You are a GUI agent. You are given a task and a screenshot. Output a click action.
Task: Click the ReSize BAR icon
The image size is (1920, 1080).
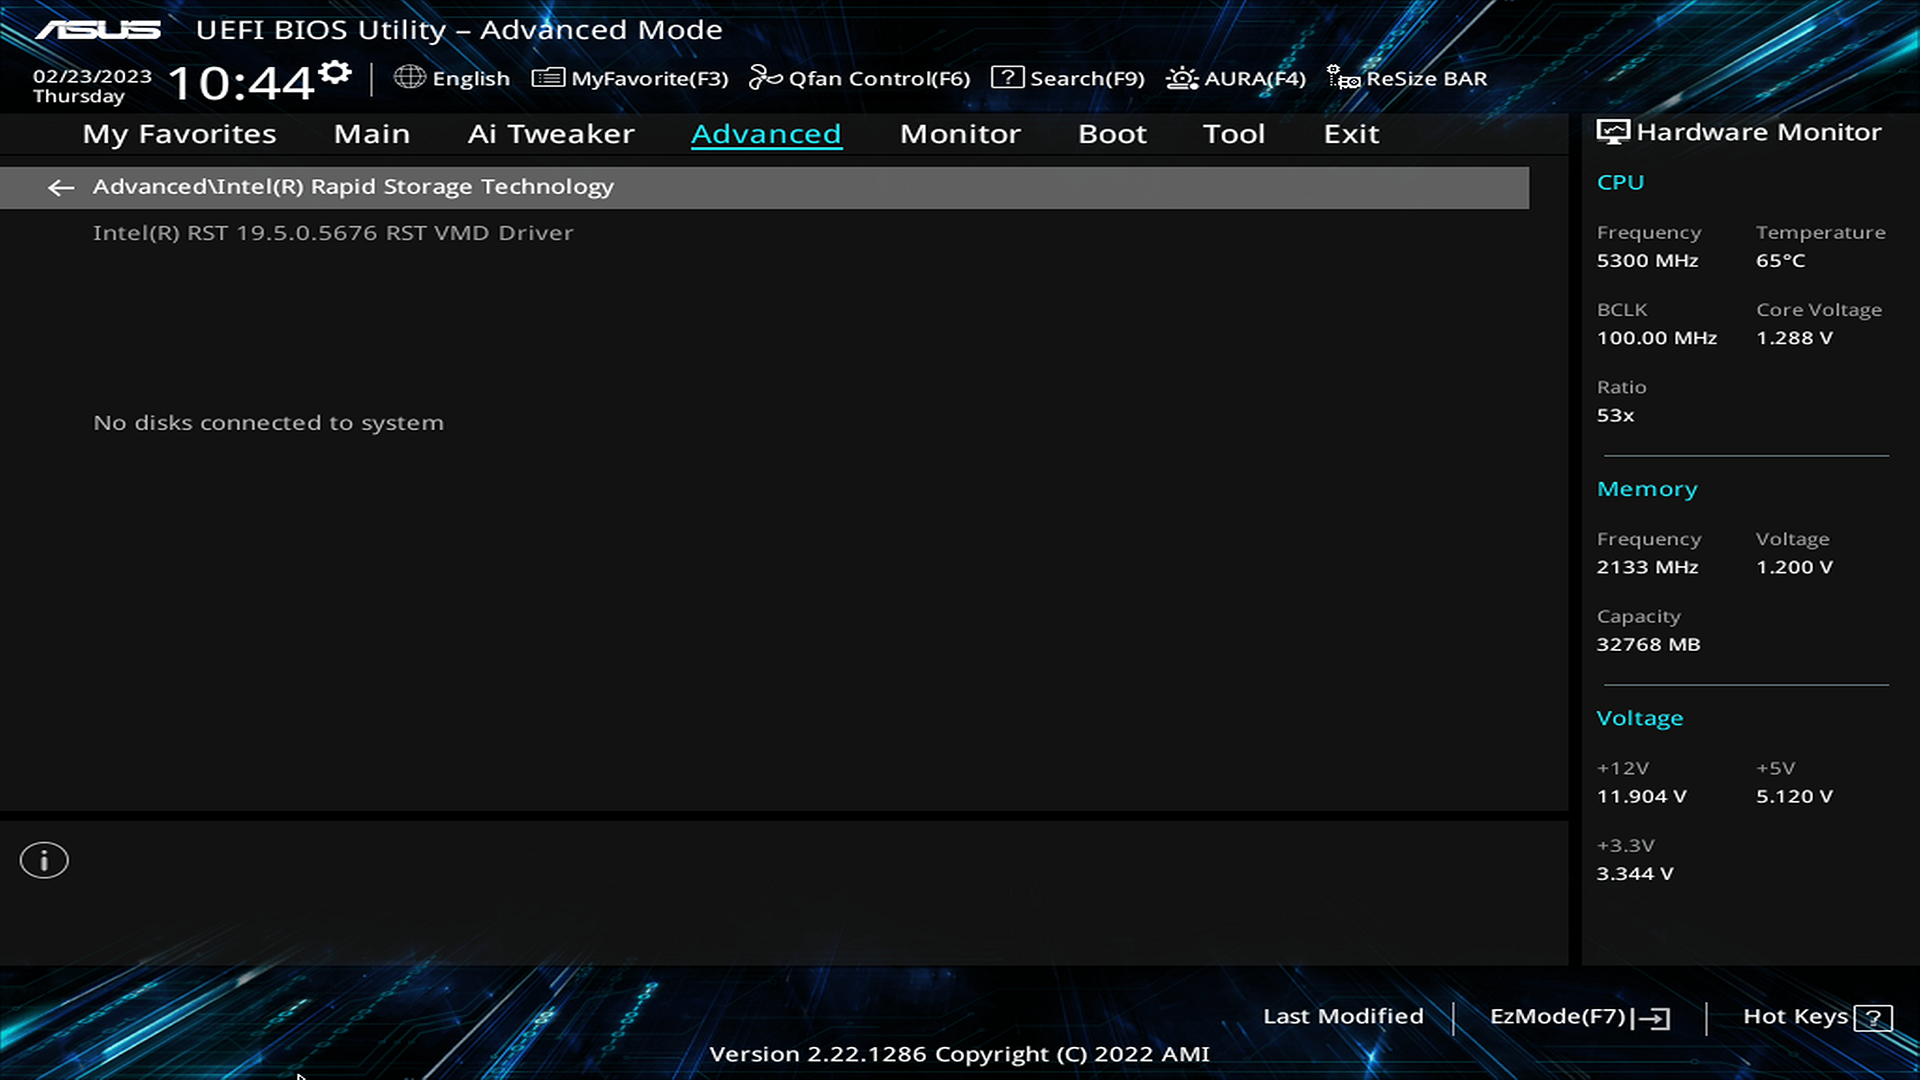coord(1343,77)
